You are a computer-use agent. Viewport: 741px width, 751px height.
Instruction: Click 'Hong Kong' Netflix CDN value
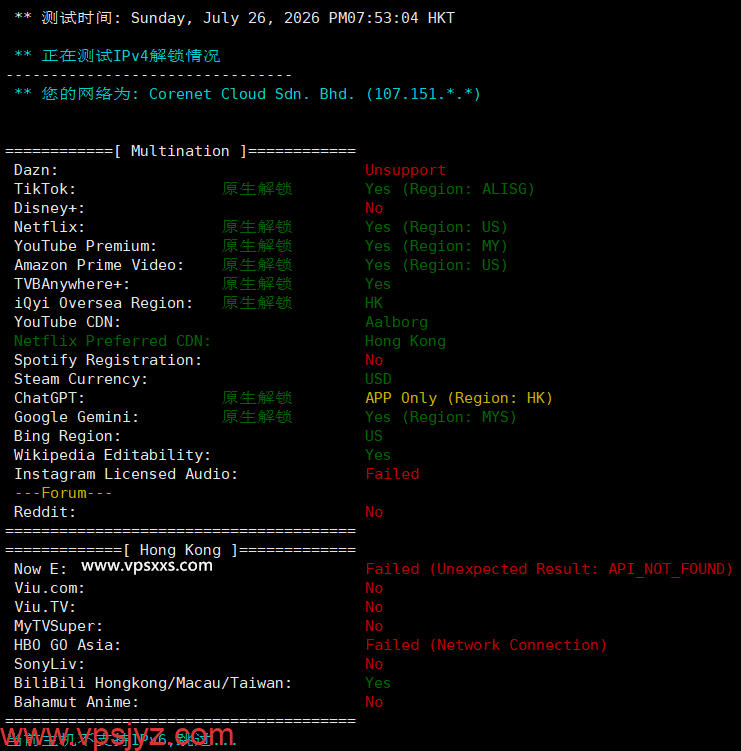[405, 341]
